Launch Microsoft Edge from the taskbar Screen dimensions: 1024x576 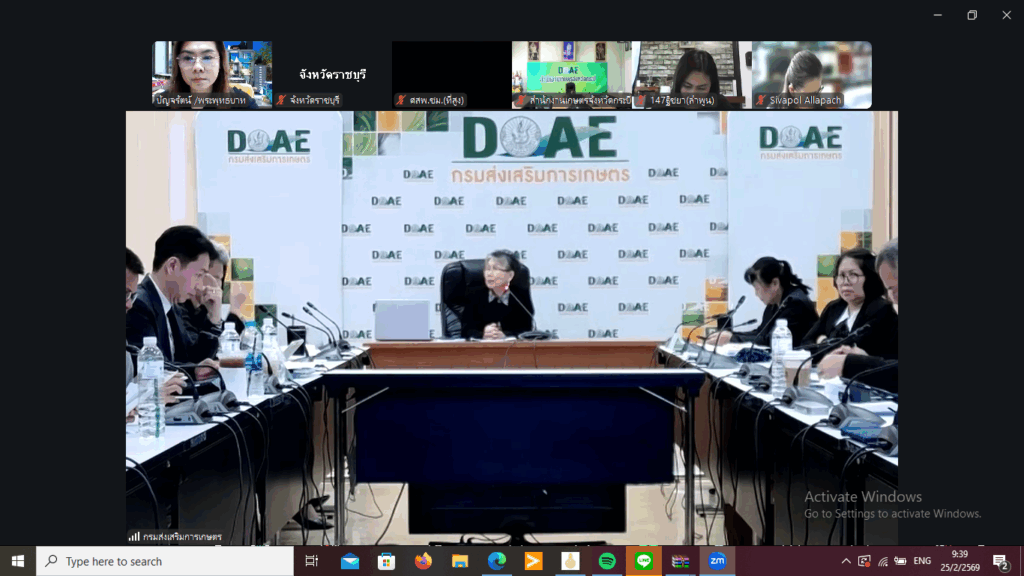tap(497, 561)
